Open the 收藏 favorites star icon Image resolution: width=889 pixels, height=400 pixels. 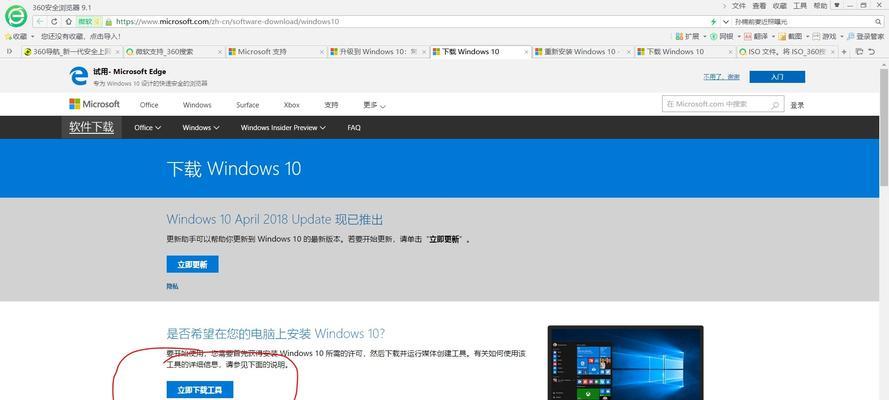click(x=8, y=36)
